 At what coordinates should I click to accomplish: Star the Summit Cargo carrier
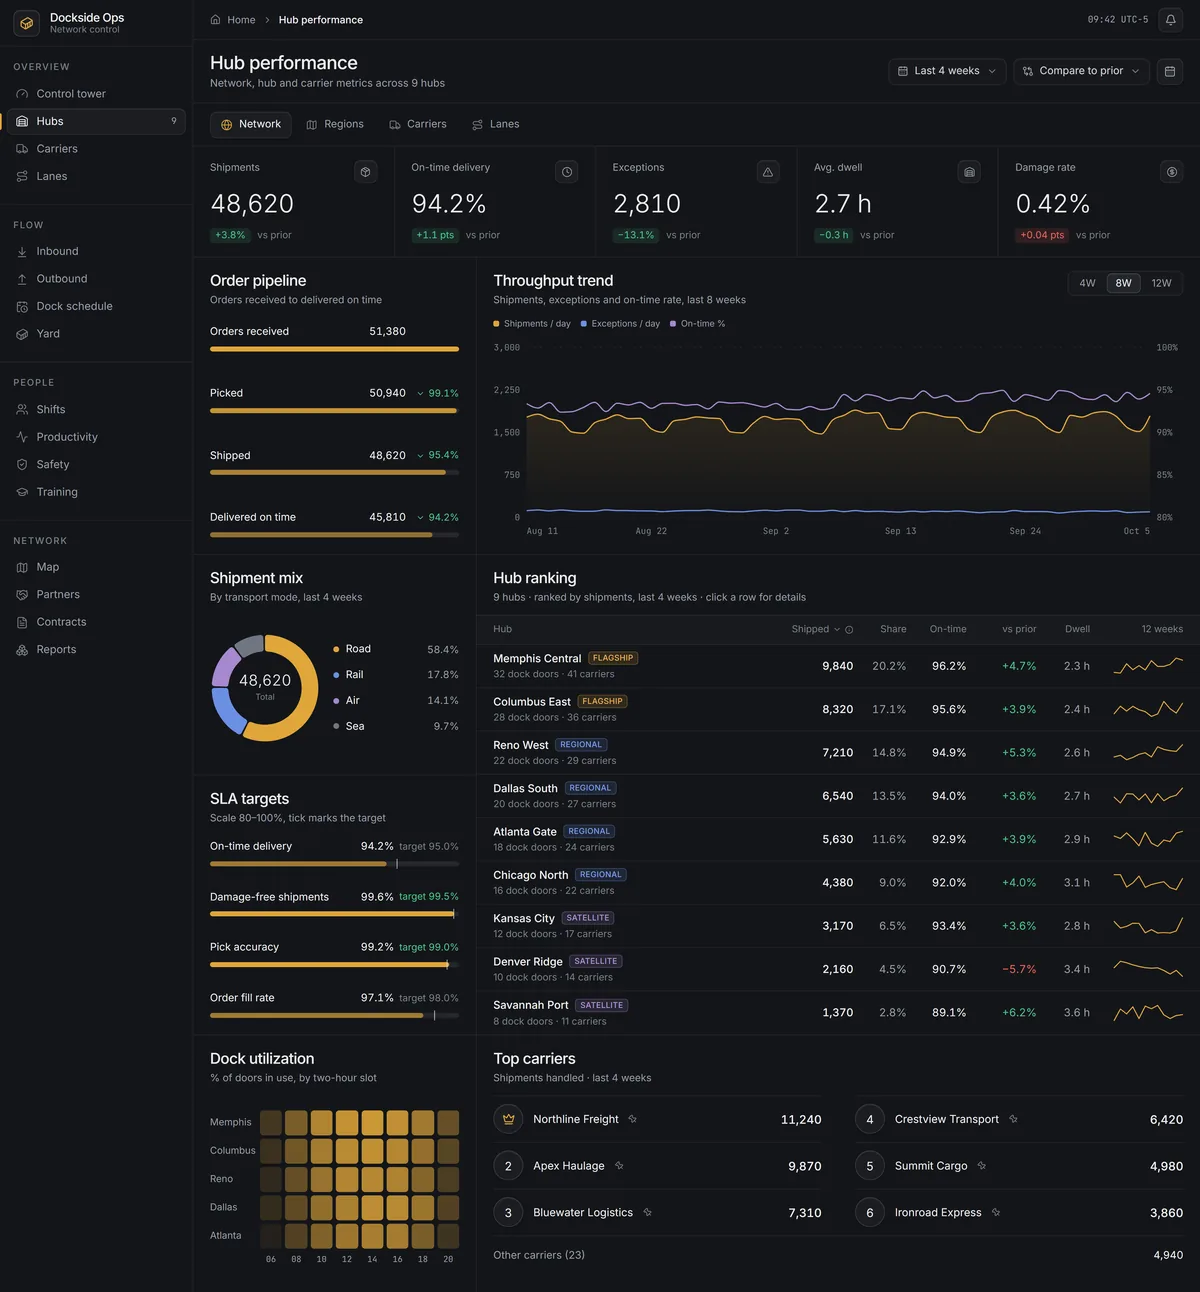pyautogui.click(x=981, y=1166)
